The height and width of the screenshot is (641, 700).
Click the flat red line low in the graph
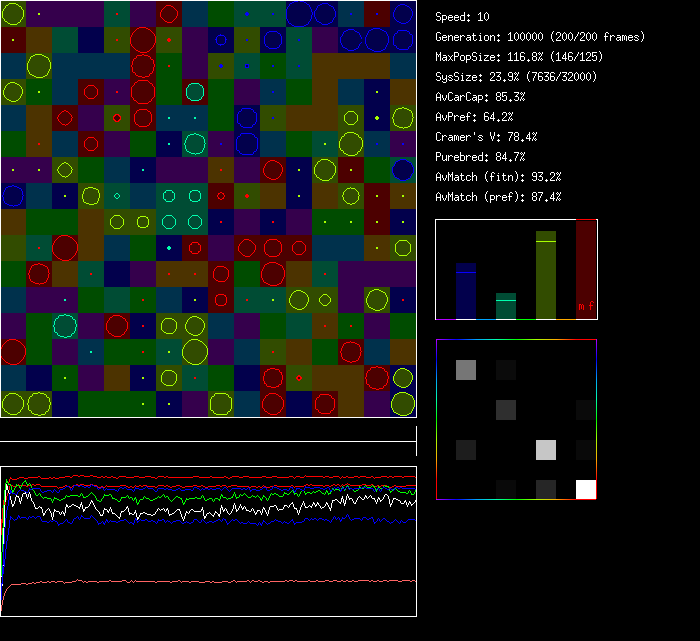click(200, 581)
